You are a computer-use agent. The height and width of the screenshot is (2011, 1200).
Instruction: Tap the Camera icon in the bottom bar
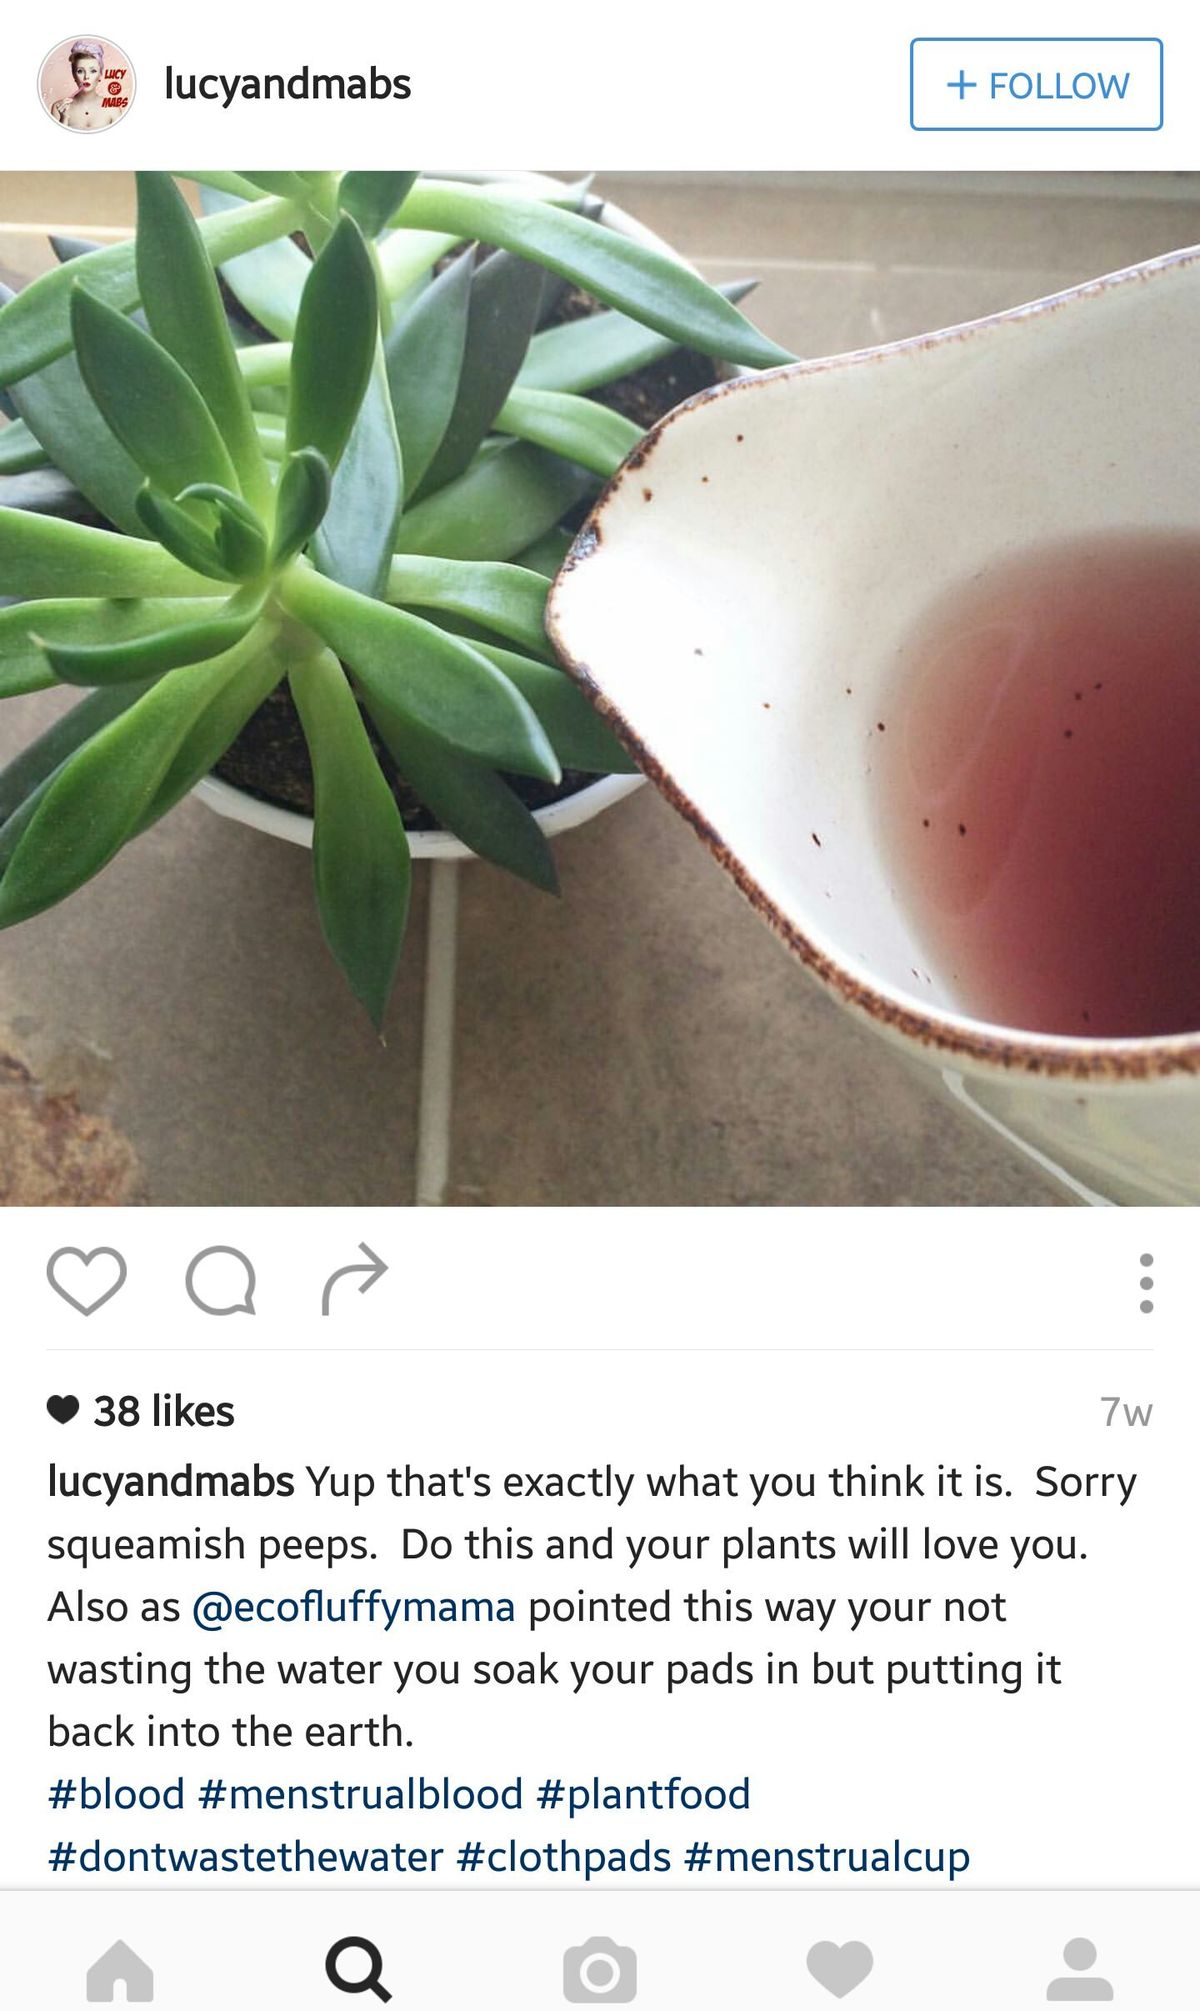[599, 1970]
